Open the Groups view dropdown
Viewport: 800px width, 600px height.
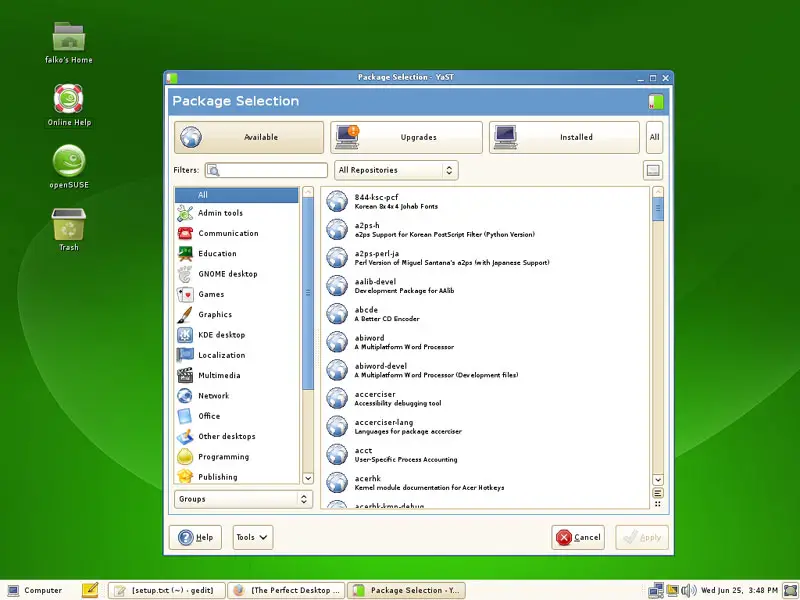243,499
